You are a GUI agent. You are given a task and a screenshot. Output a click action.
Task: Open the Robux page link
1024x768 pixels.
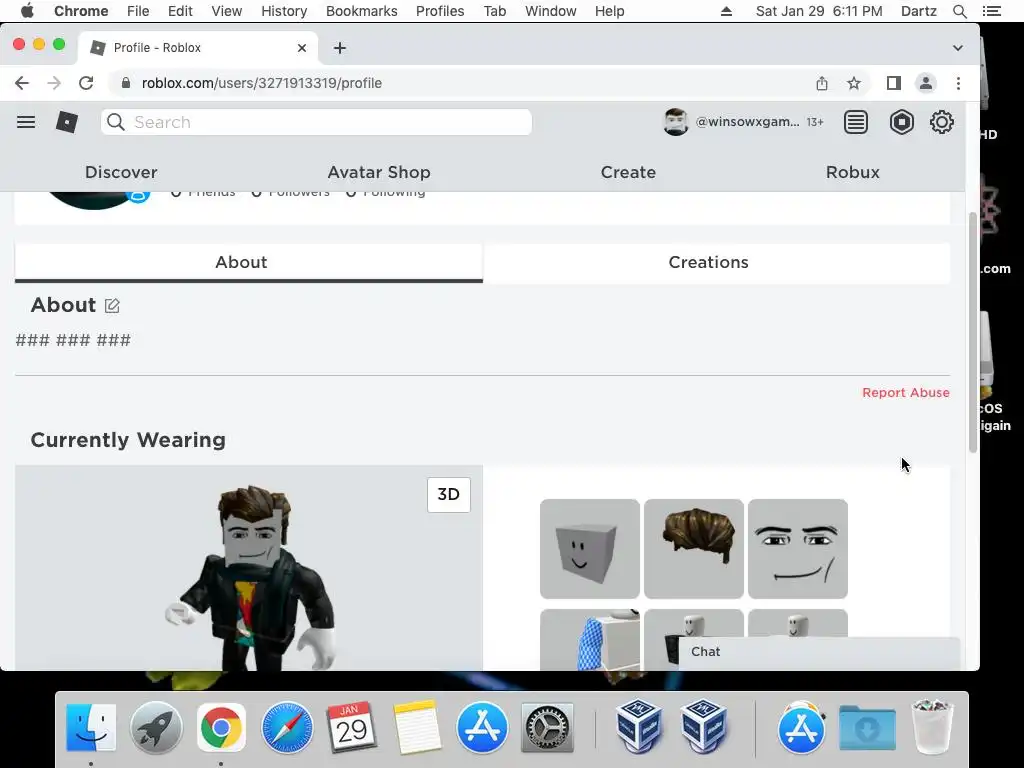tap(853, 172)
